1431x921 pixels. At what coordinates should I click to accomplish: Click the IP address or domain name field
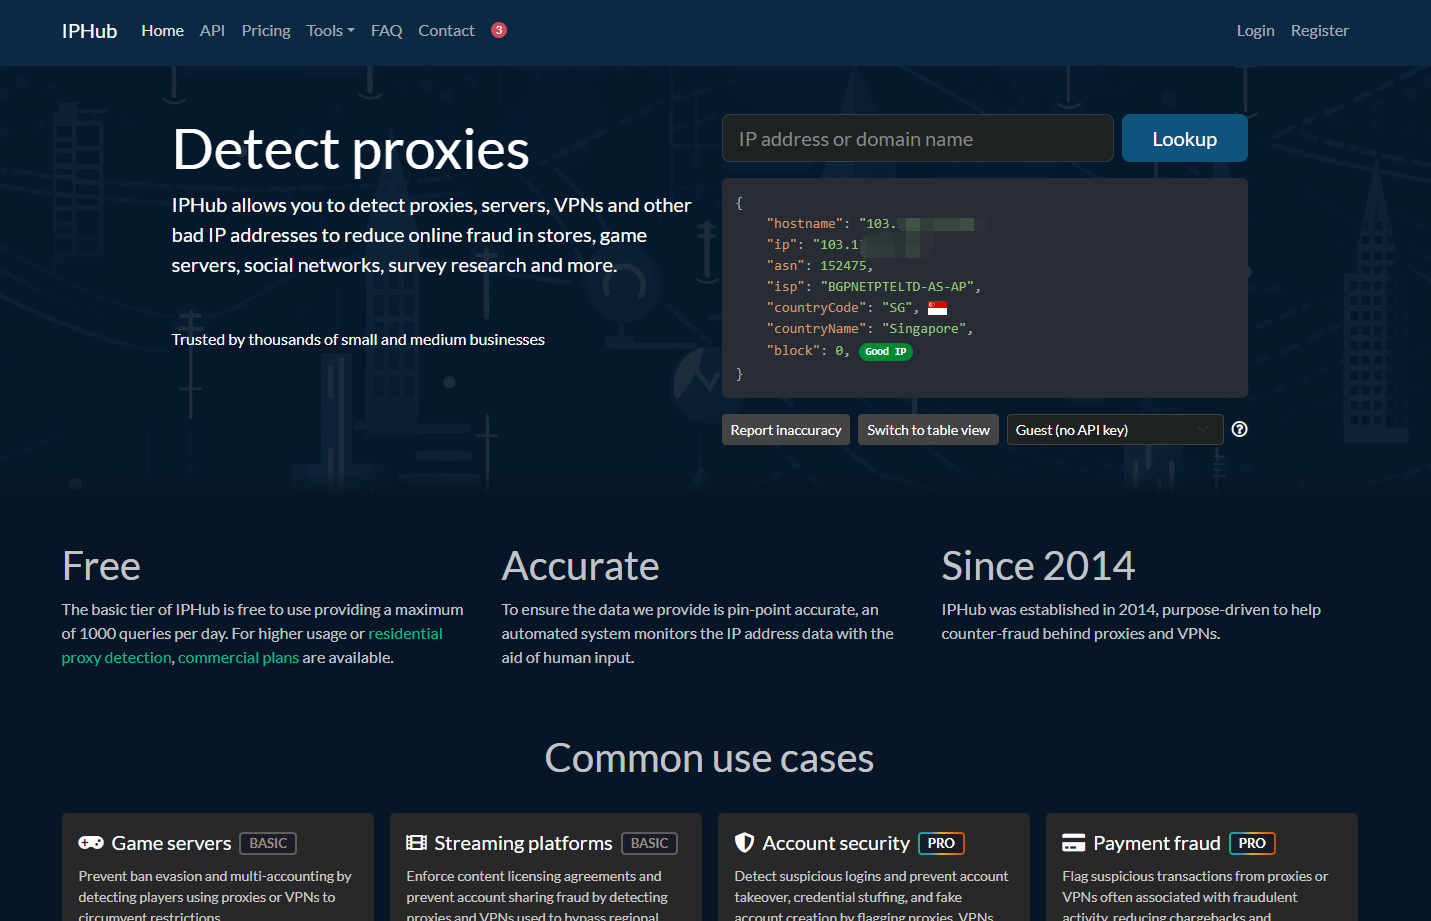tap(917, 138)
